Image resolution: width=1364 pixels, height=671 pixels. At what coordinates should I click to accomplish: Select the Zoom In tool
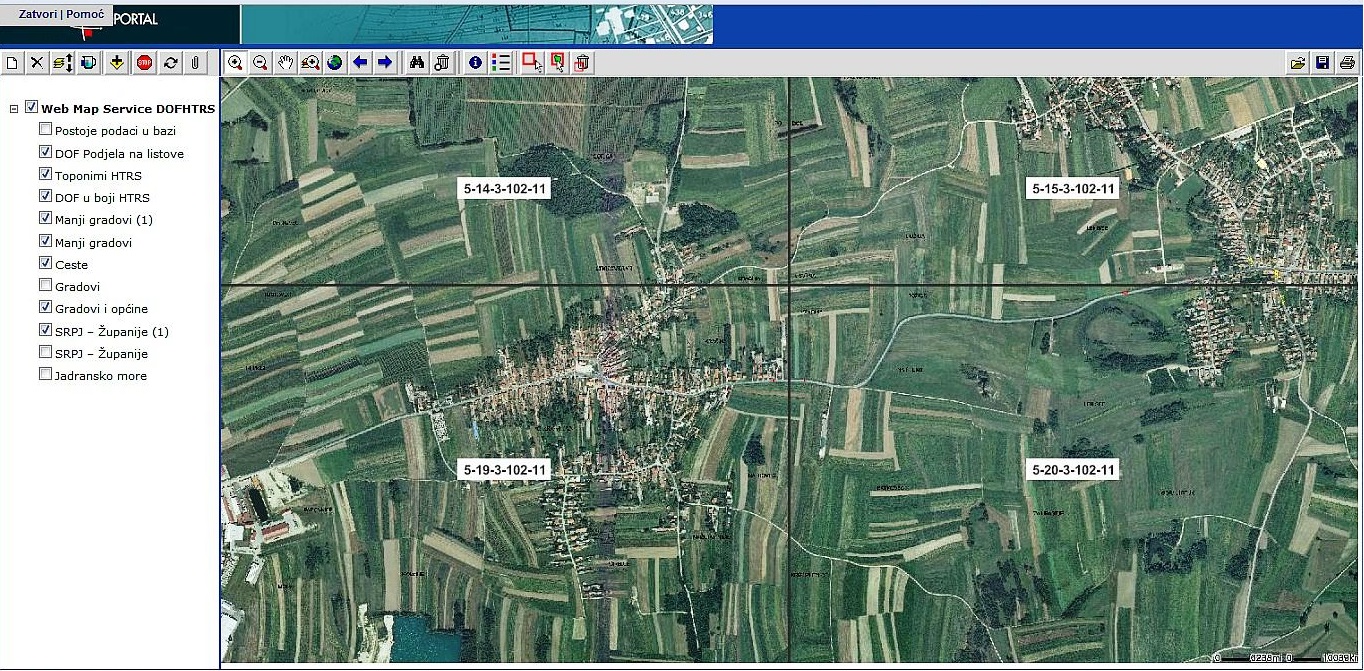click(x=236, y=62)
